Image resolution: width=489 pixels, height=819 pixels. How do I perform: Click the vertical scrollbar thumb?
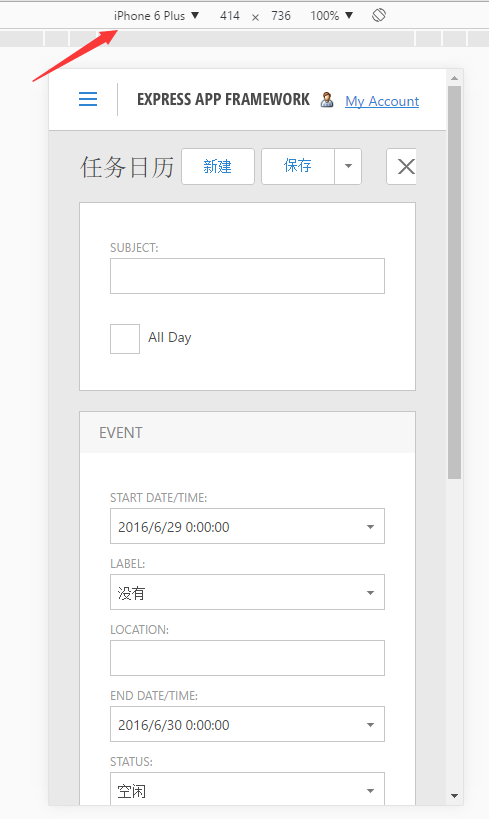pyautogui.click(x=455, y=282)
